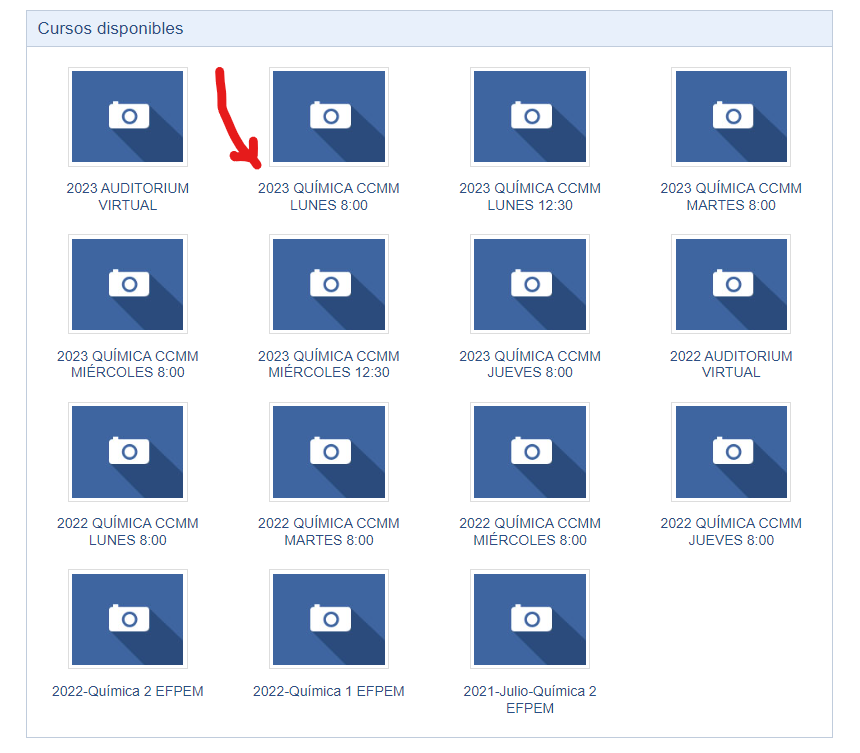Viewport: 860px width, 753px height.
Task: Click the 2023 QUÍMICA CCMM LUNES 8:00 title link
Action: (x=329, y=196)
